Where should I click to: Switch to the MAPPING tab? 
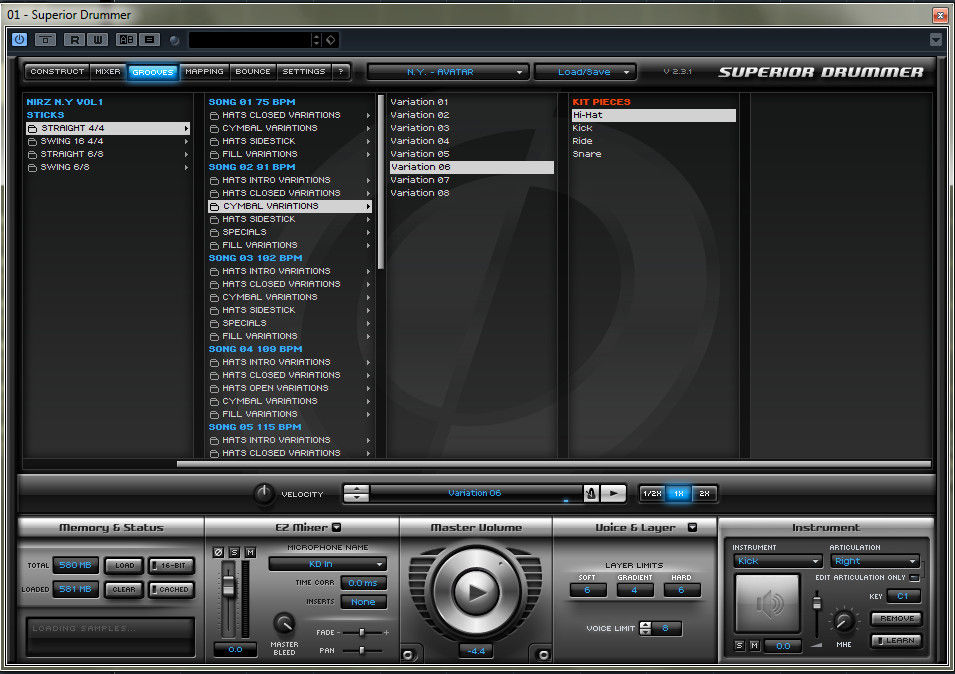[x=204, y=72]
